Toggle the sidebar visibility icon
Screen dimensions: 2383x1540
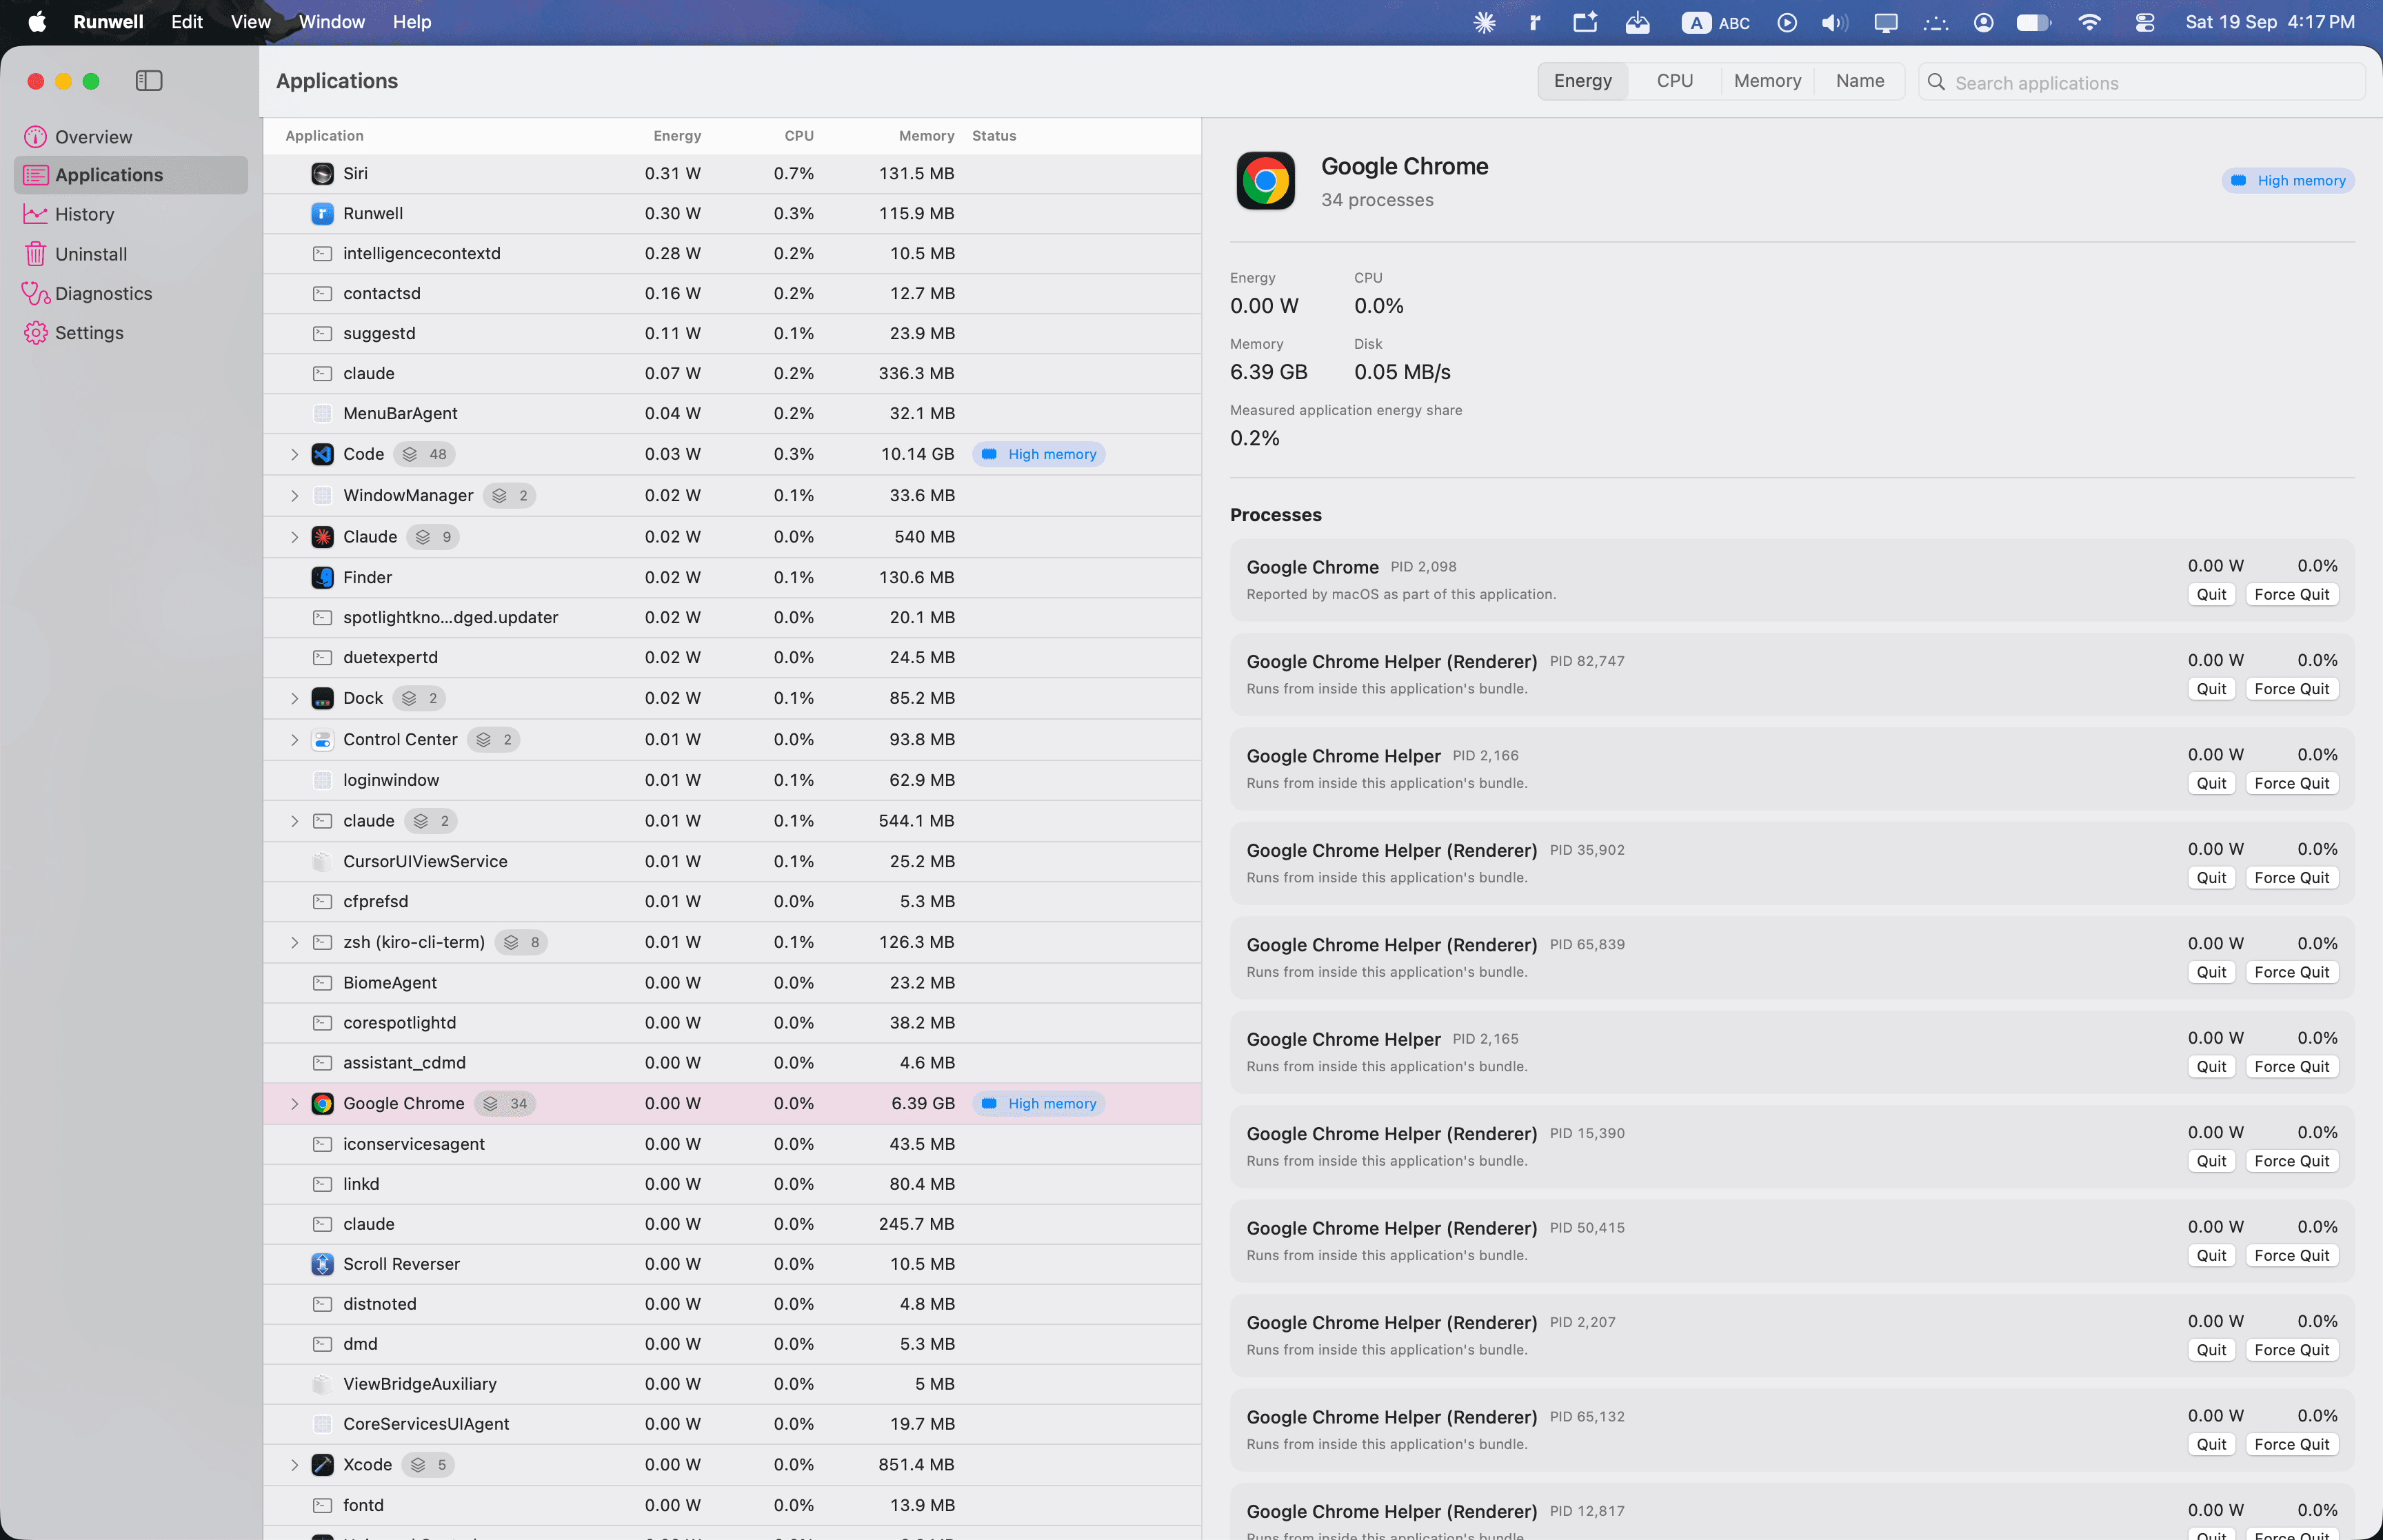click(x=149, y=81)
